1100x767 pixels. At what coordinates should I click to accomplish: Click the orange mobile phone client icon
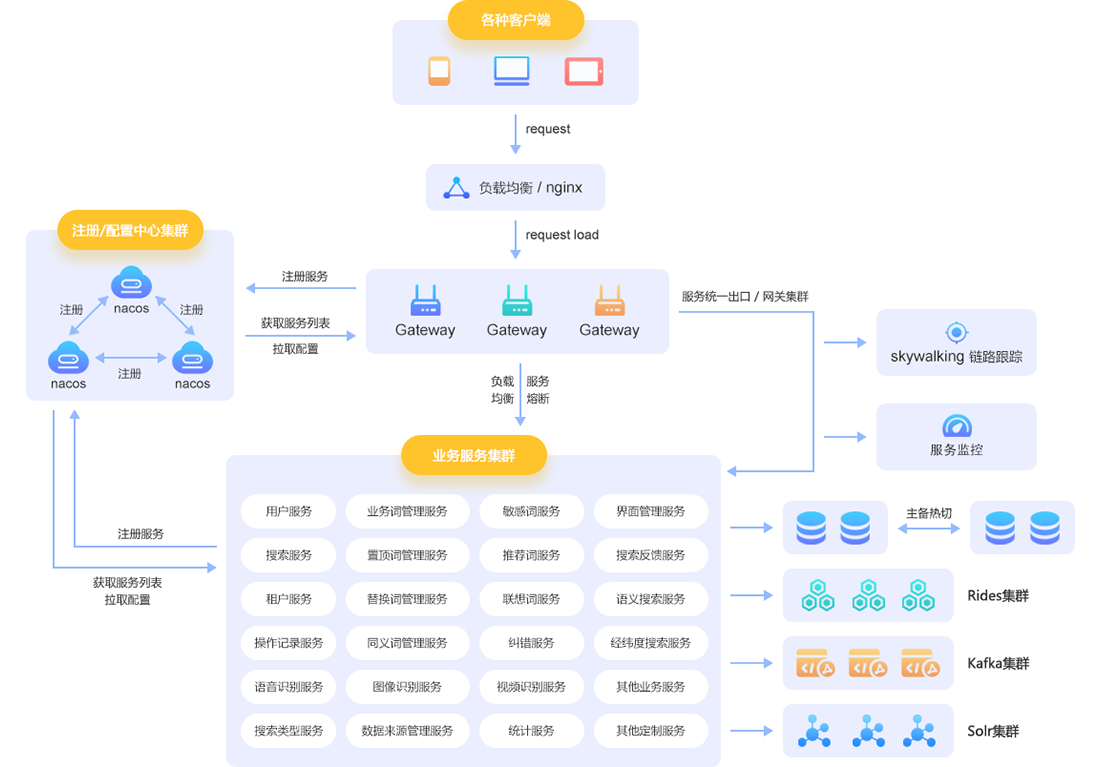(439, 71)
